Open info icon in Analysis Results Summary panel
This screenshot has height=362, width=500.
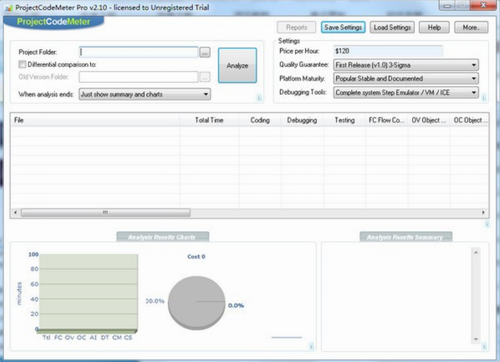[x=484, y=346]
